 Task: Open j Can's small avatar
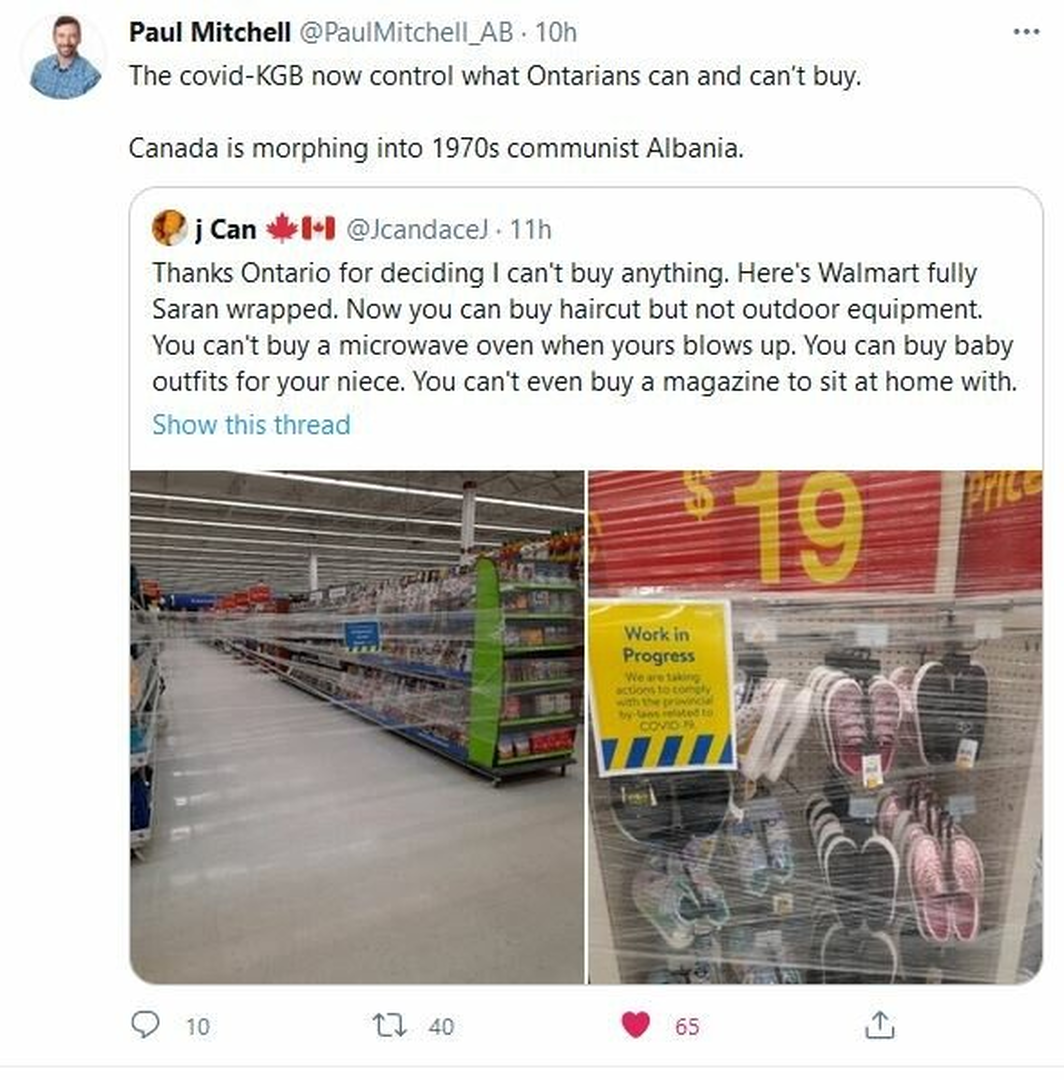(169, 228)
